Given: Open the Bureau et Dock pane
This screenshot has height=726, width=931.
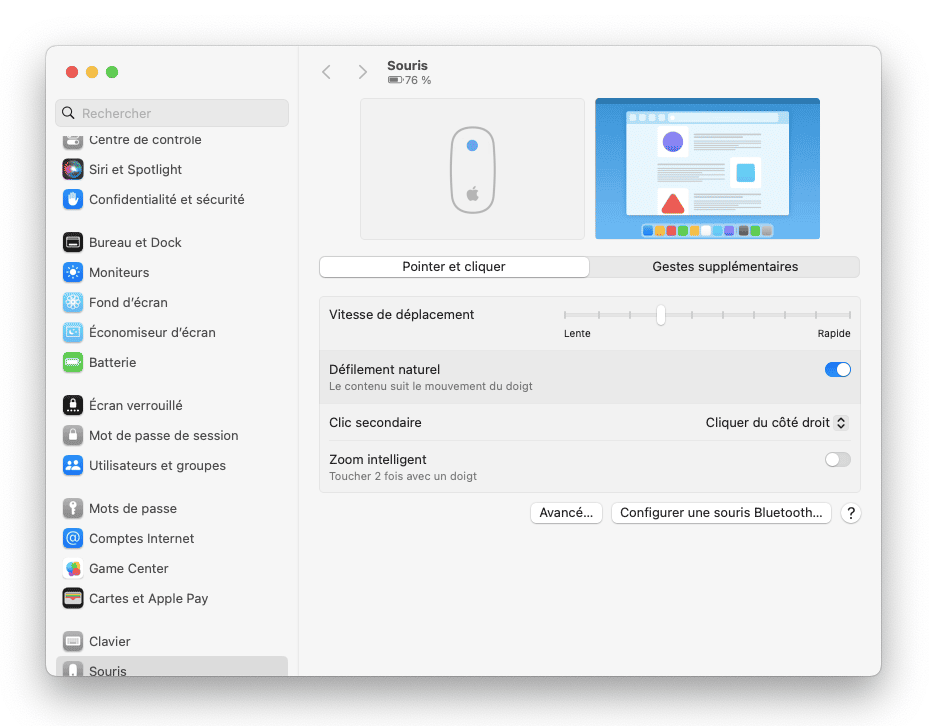Looking at the screenshot, I should (172, 242).
